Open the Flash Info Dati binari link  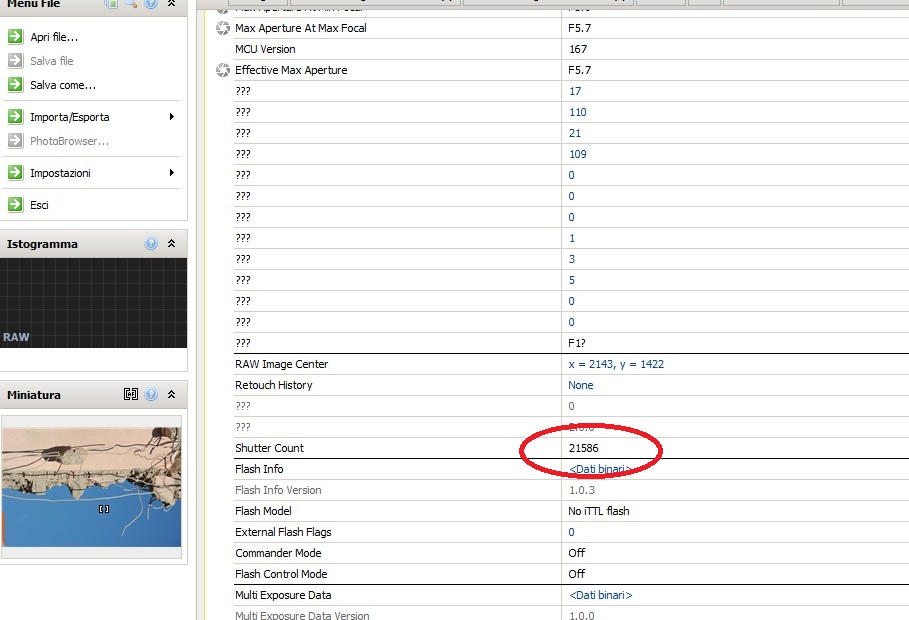tap(600, 469)
